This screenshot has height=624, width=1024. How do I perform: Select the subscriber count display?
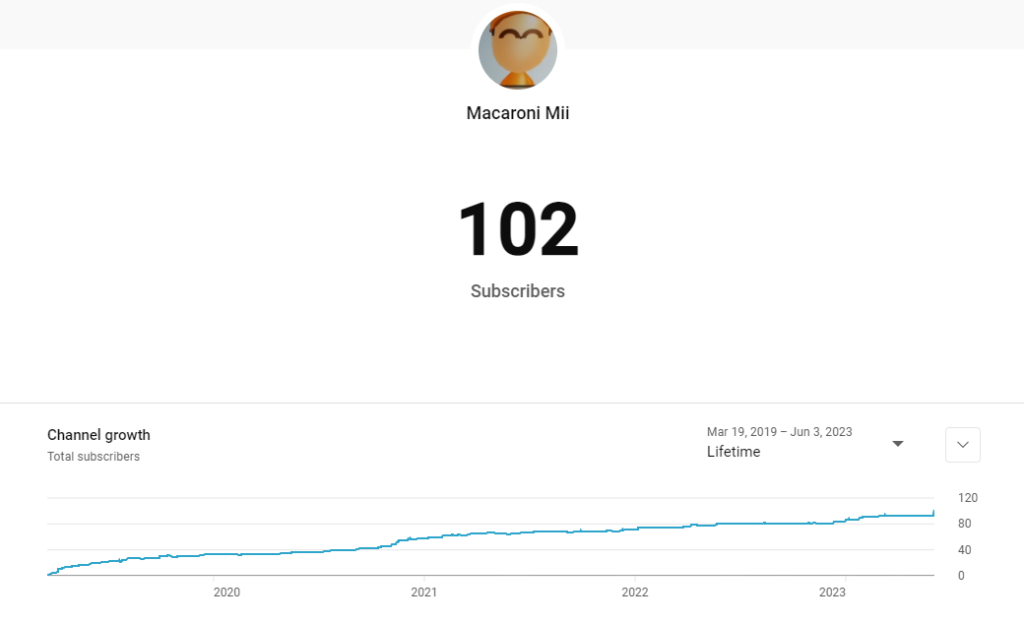pyautogui.click(x=517, y=228)
